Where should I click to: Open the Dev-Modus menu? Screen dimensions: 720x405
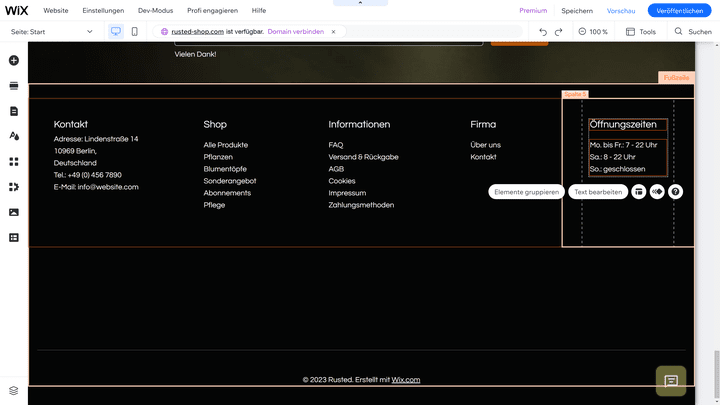point(155,10)
